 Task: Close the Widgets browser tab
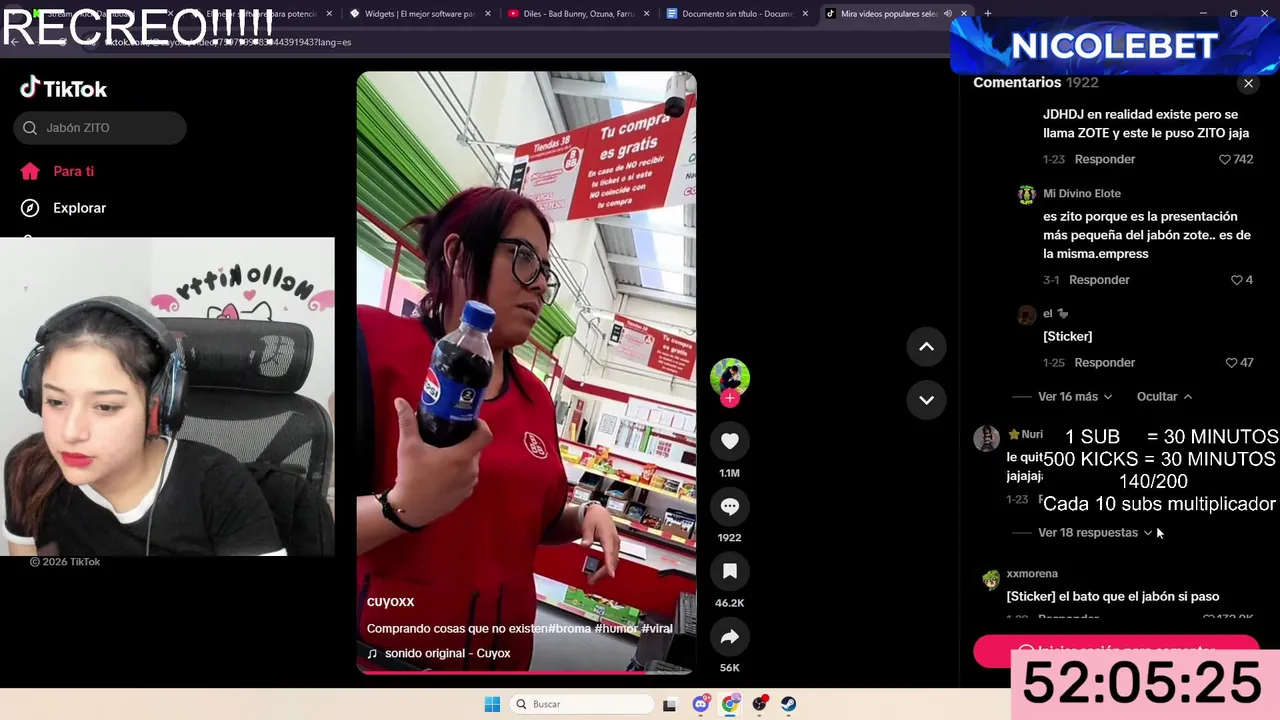coord(488,14)
